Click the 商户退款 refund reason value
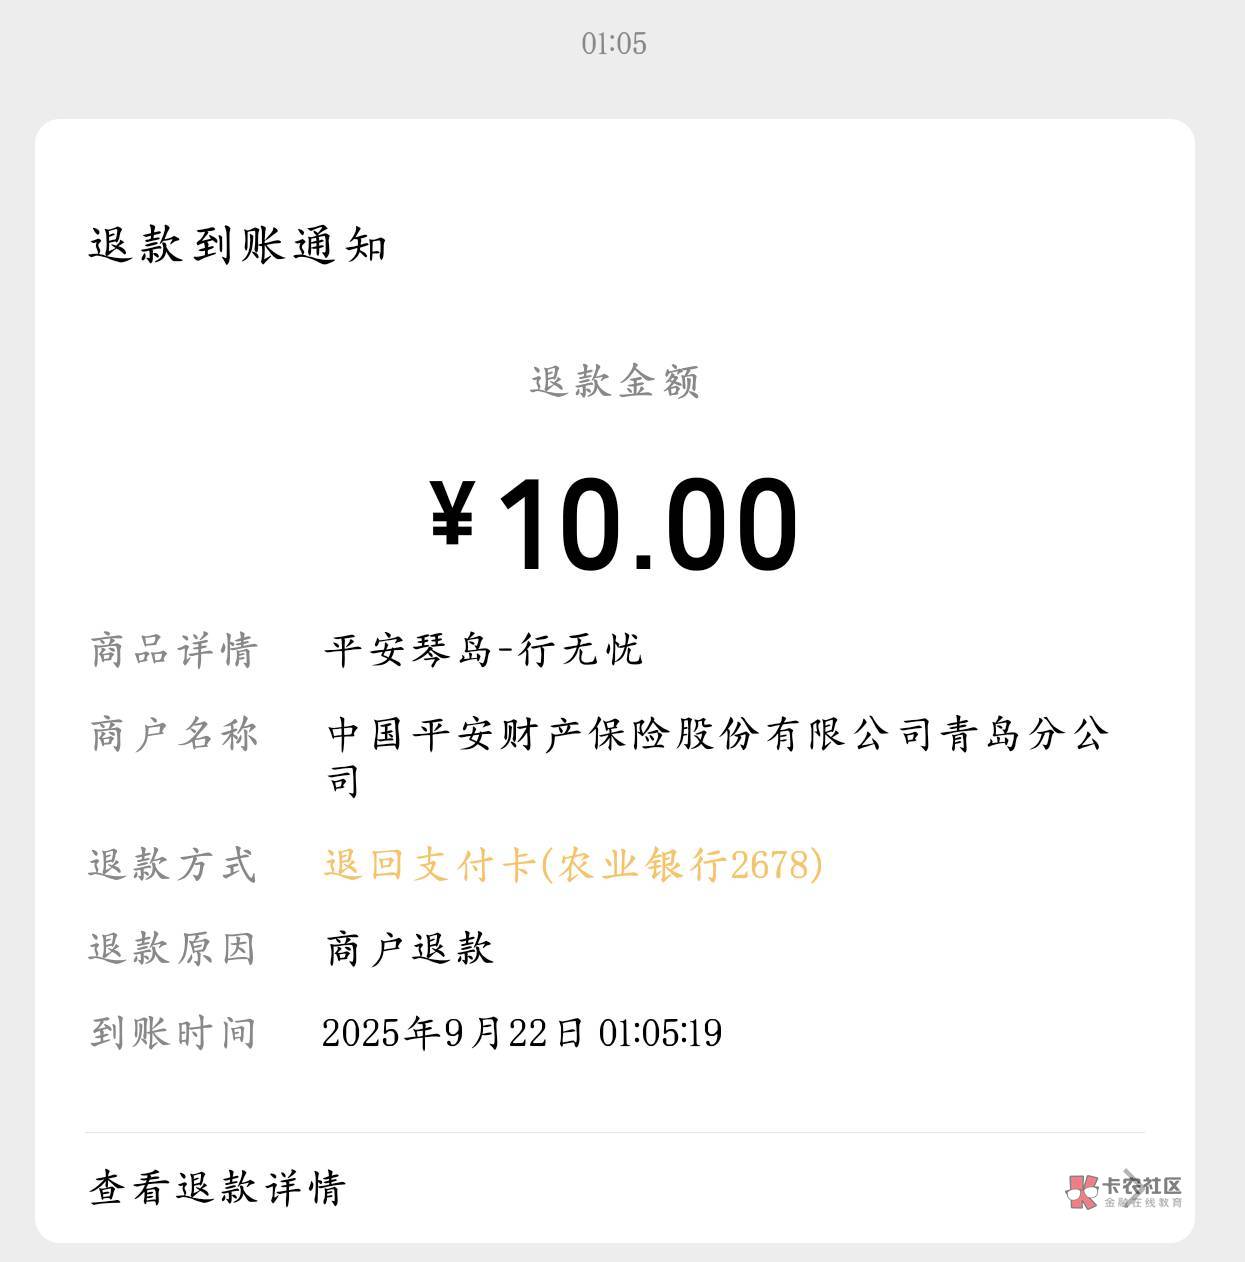The width and height of the screenshot is (1245, 1262). tap(409, 949)
